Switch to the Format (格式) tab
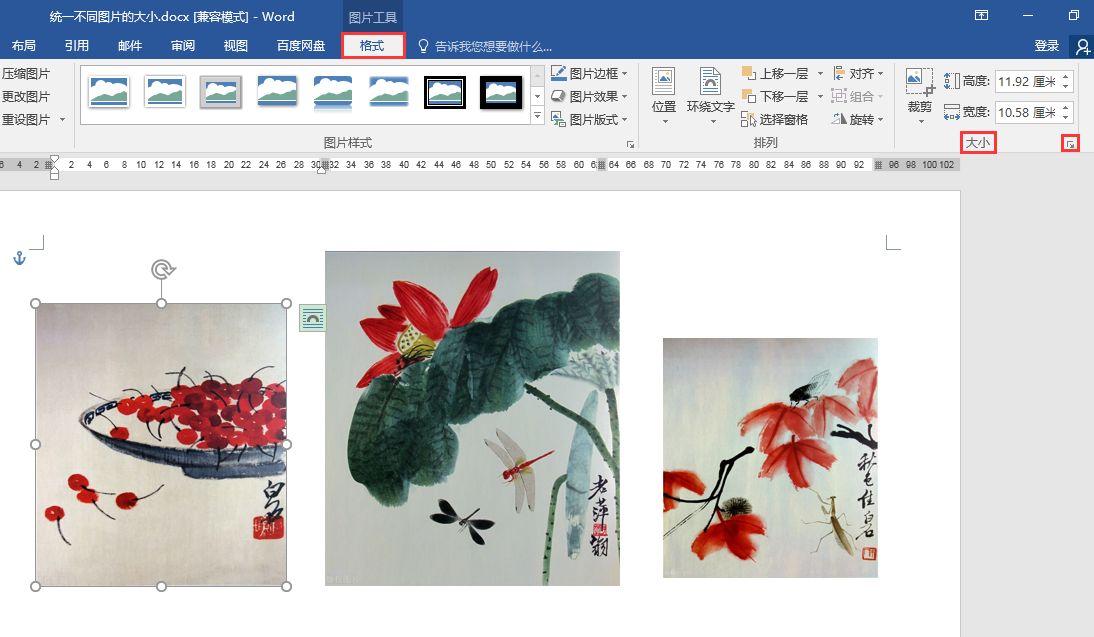The image size is (1094, 637). coord(373,46)
